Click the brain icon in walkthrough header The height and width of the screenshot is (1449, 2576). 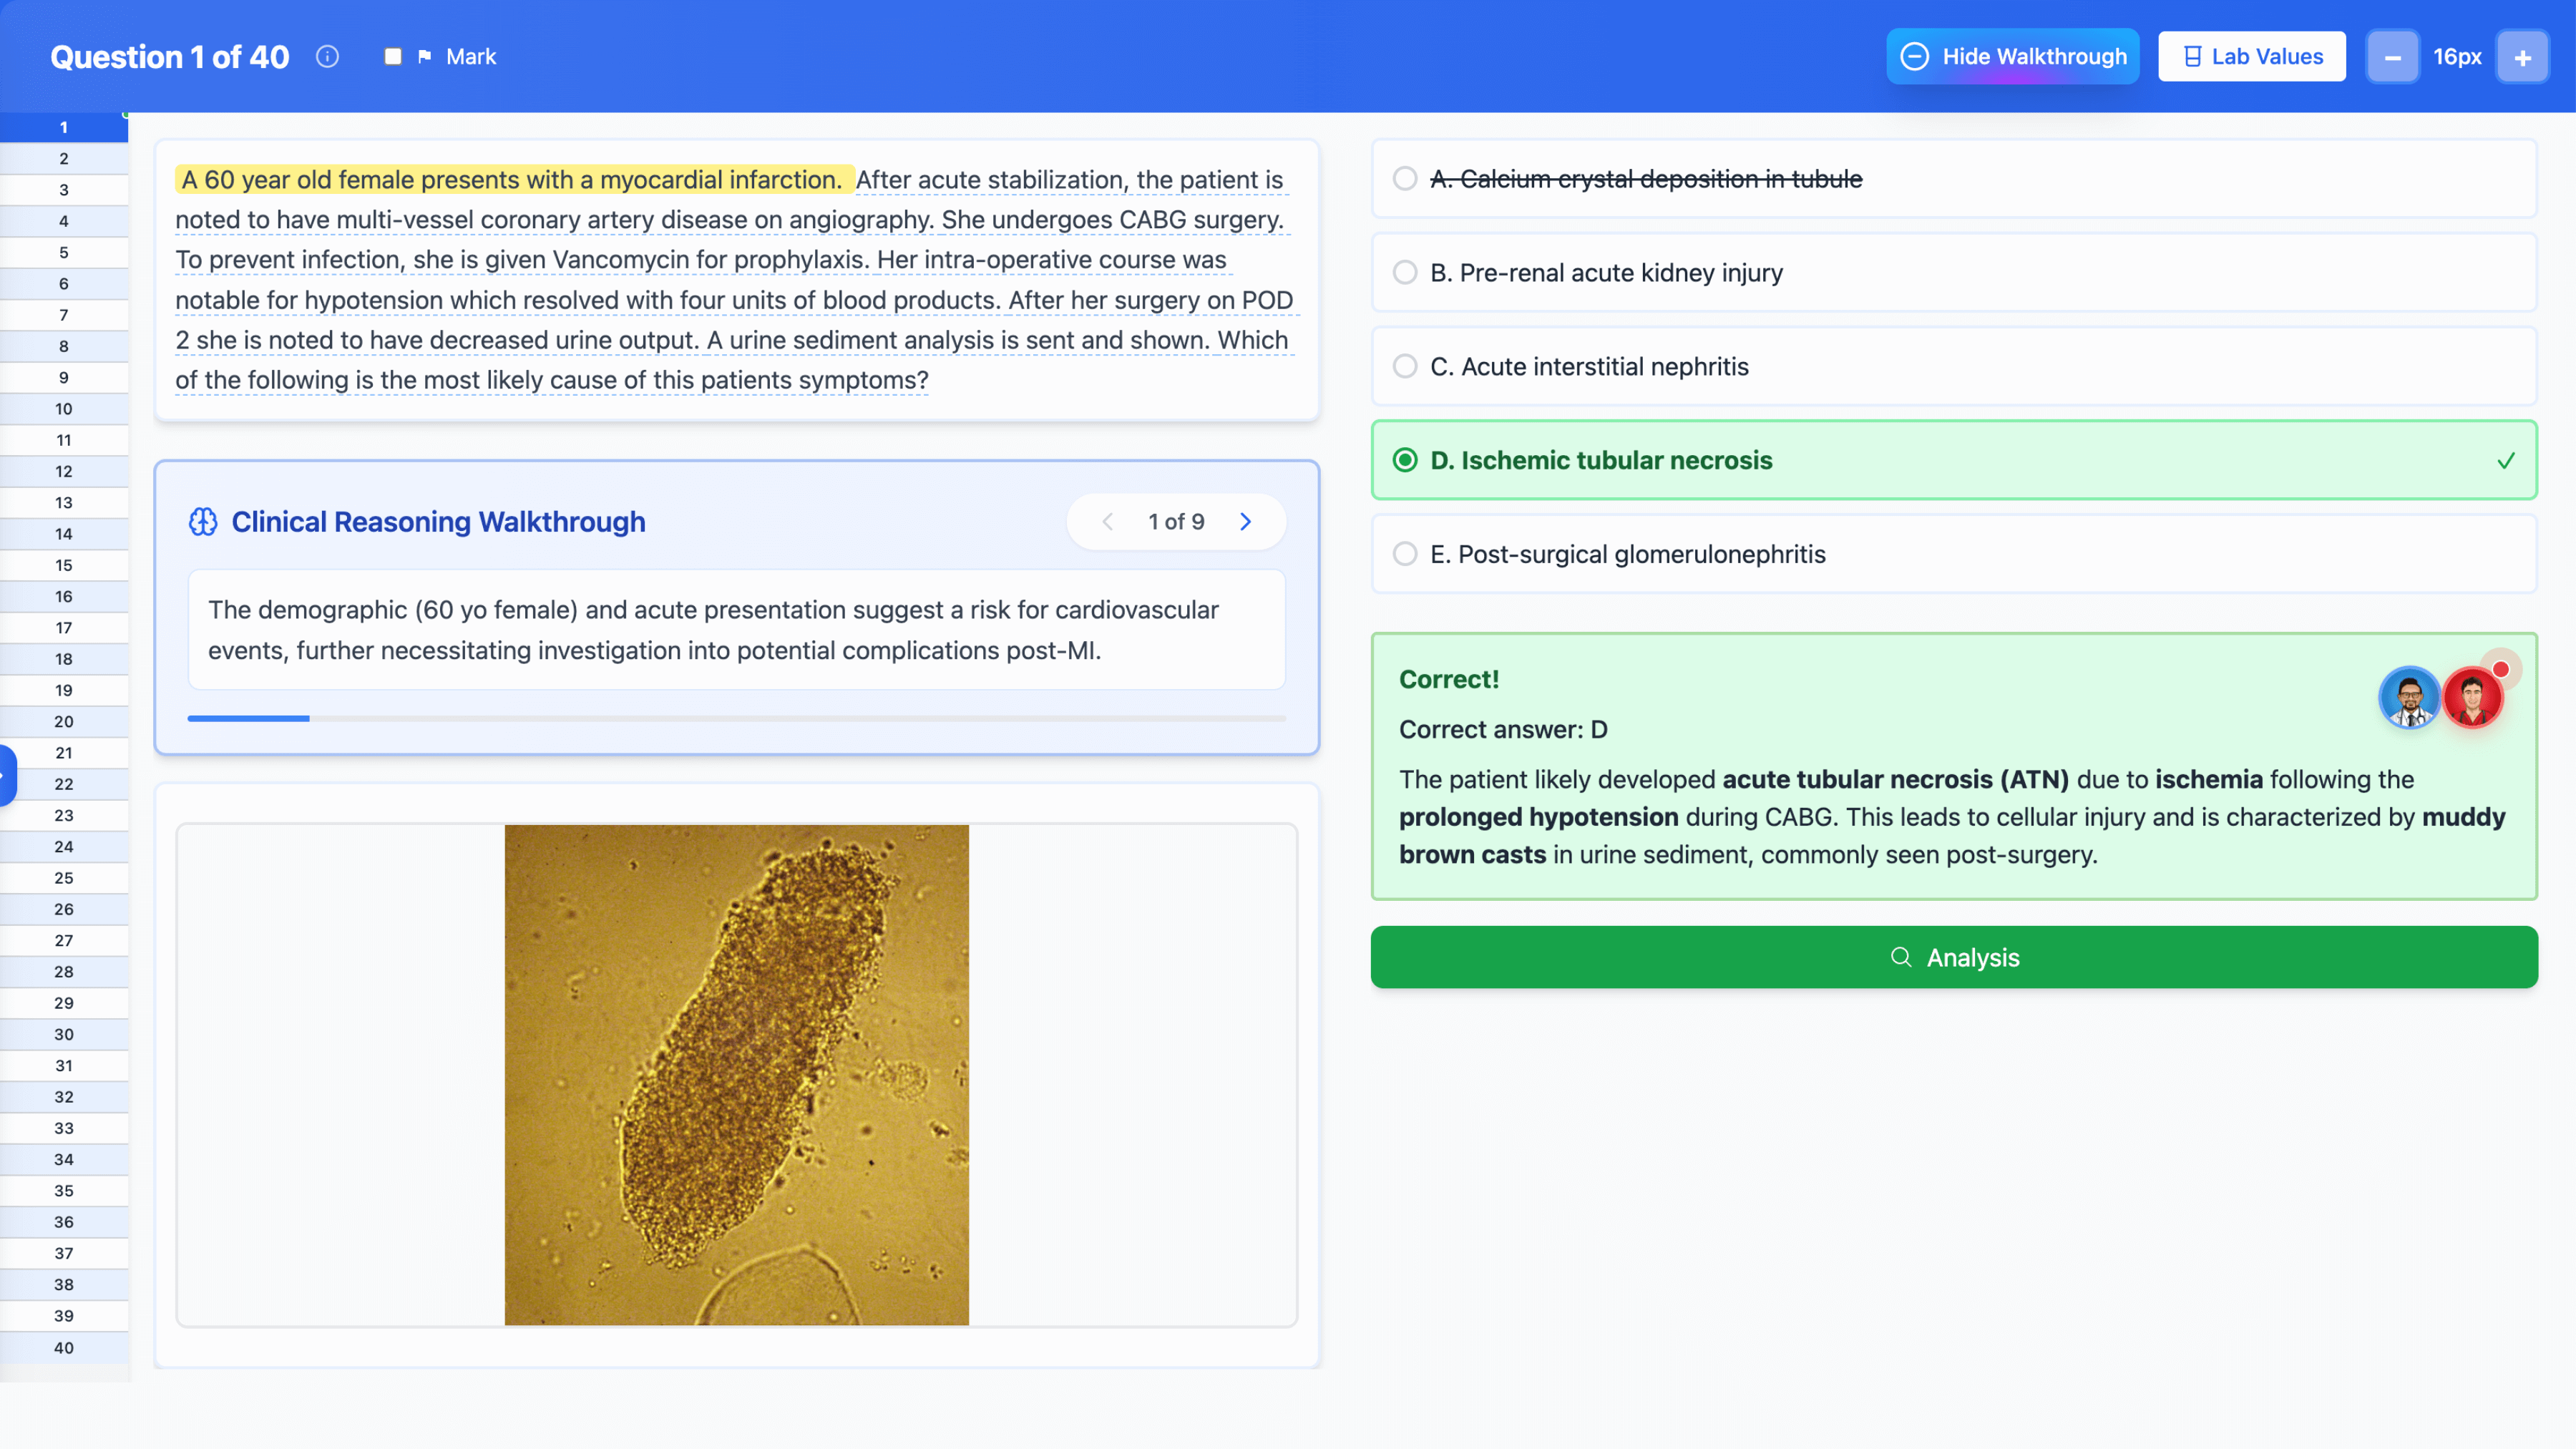click(203, 521)
